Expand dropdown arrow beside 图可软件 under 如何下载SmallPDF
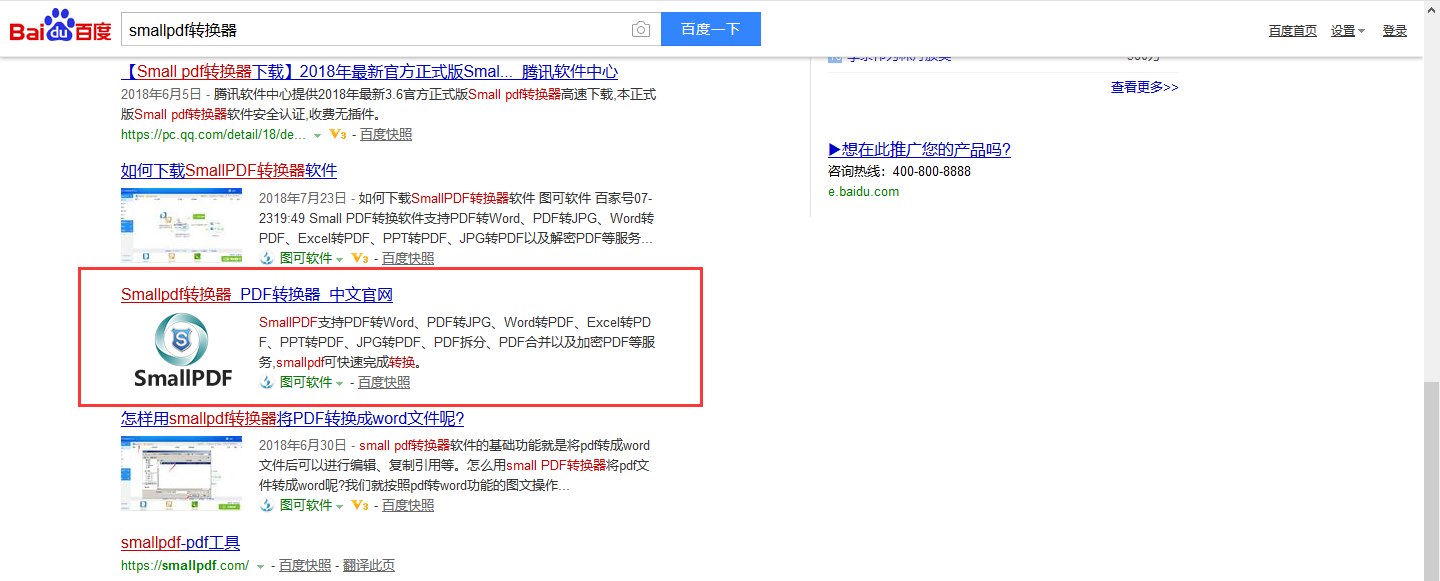The height and width of the screenshot is (581, 1440). (340, 259)
